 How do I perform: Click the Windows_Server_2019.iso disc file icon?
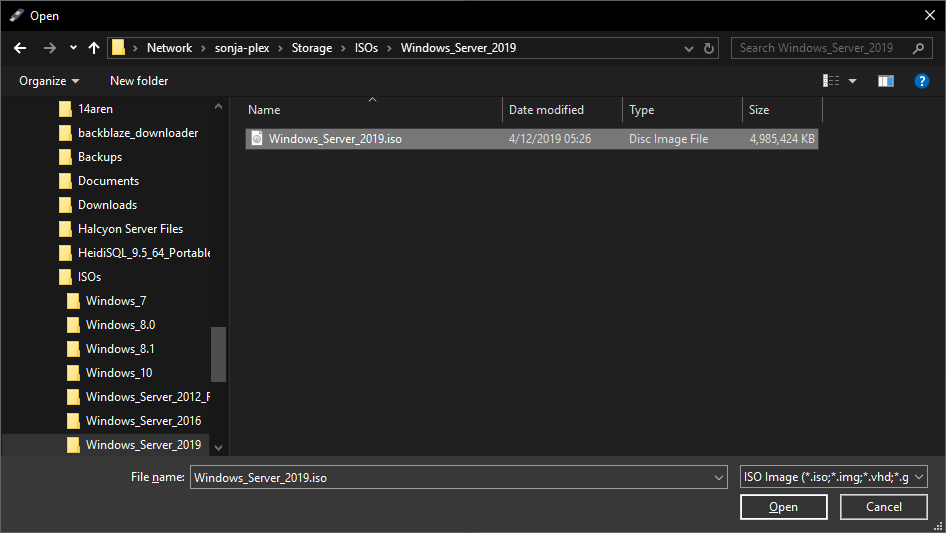[257, 139]
